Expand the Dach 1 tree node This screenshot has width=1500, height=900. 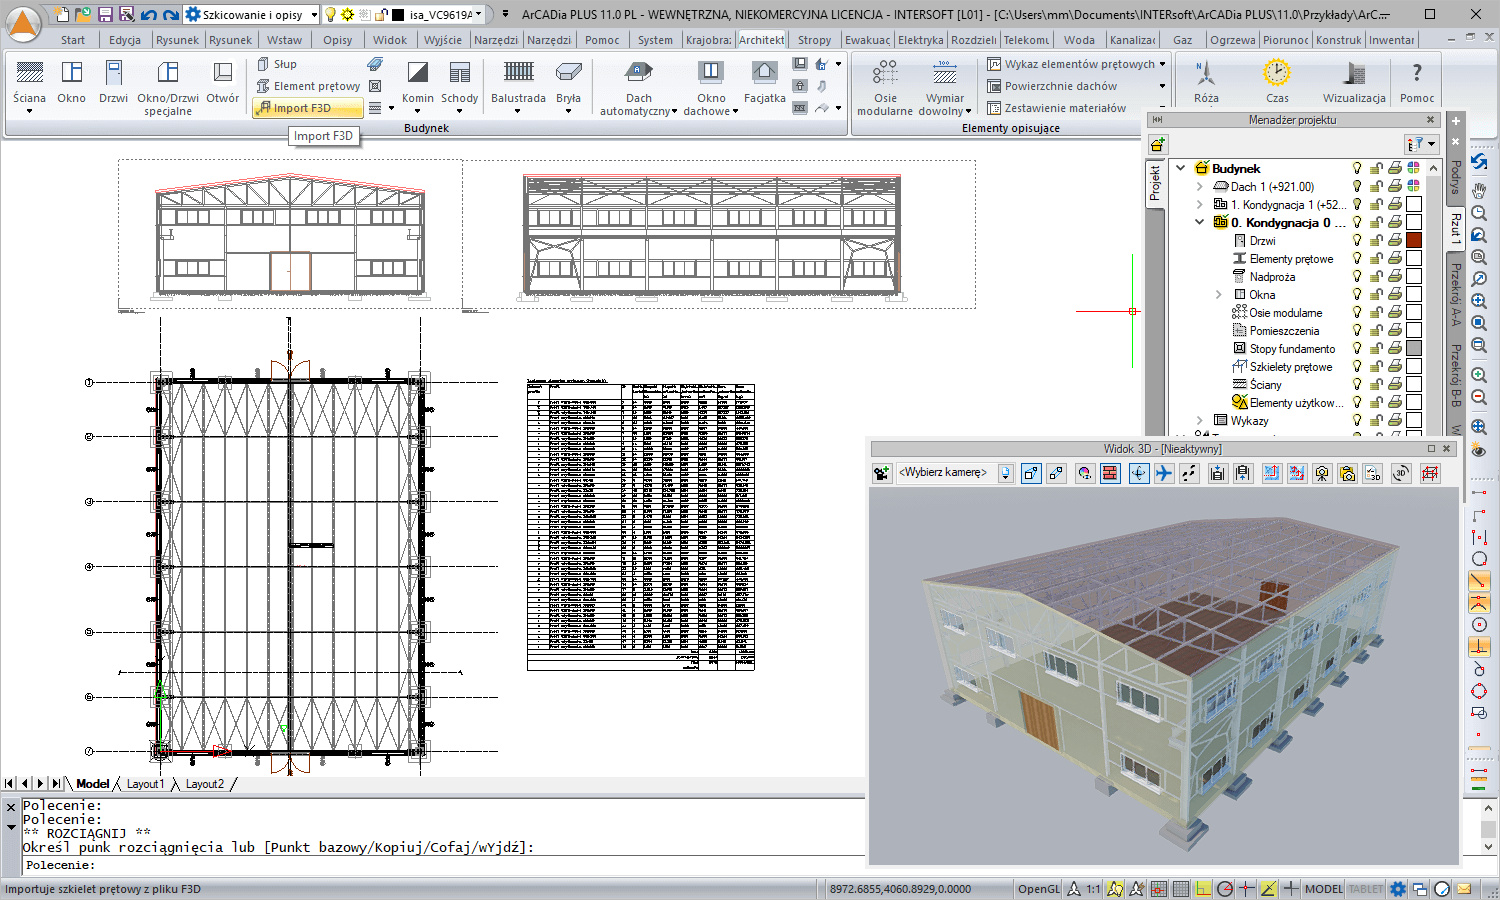[x=1200, y=187]
